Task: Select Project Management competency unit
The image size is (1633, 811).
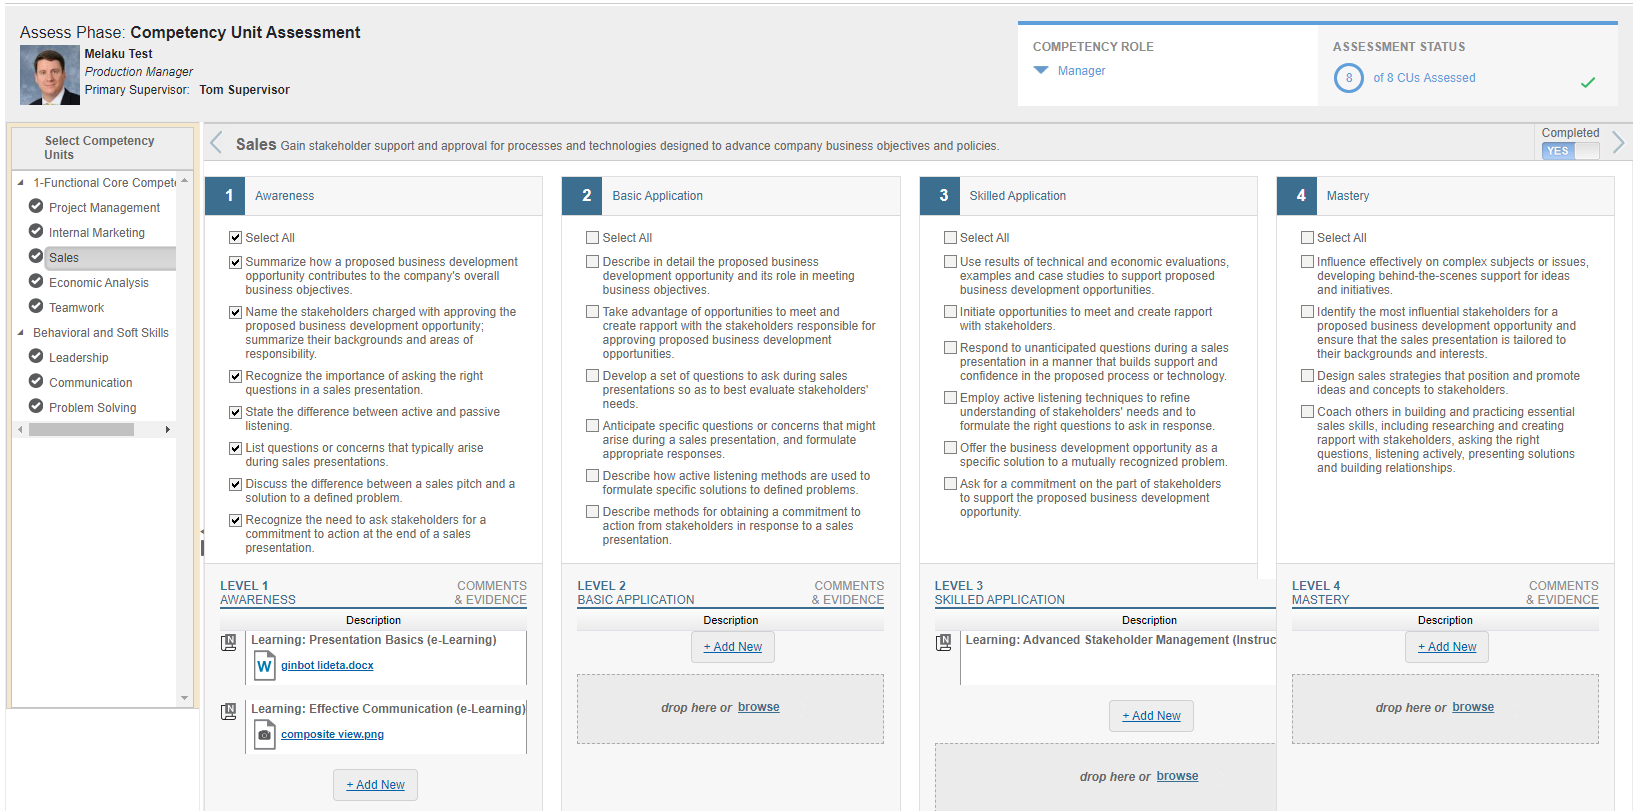Action: point(104,207)
